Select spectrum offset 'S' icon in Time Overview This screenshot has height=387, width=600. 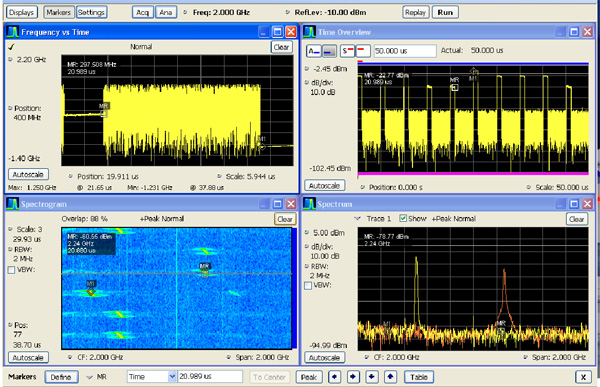pos(347,51)
